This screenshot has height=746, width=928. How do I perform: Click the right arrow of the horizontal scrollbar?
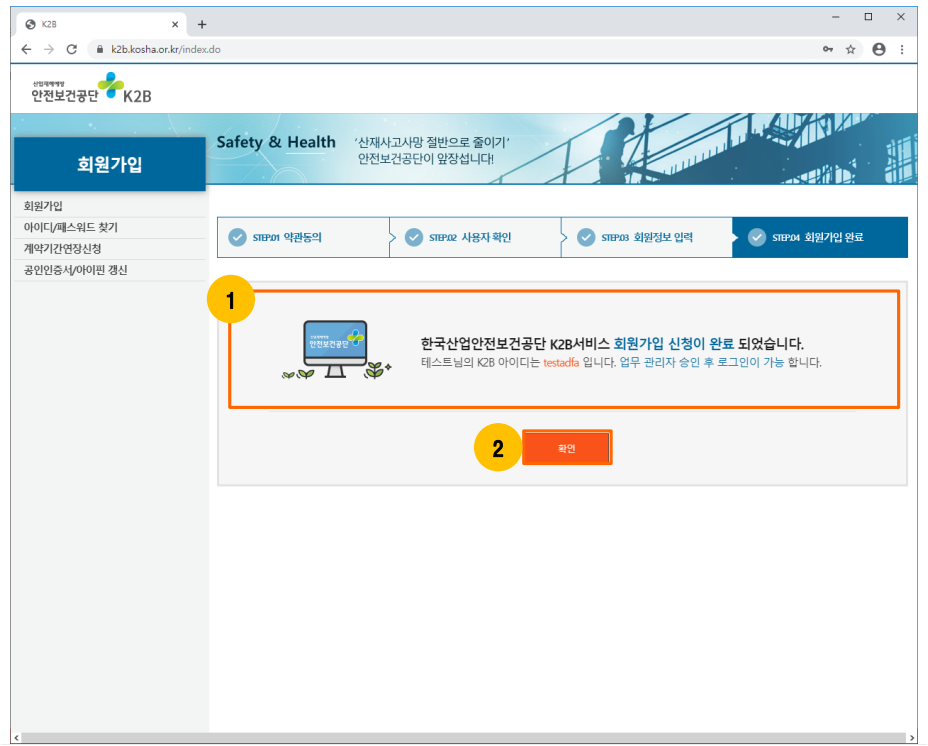tap(913, 738)
